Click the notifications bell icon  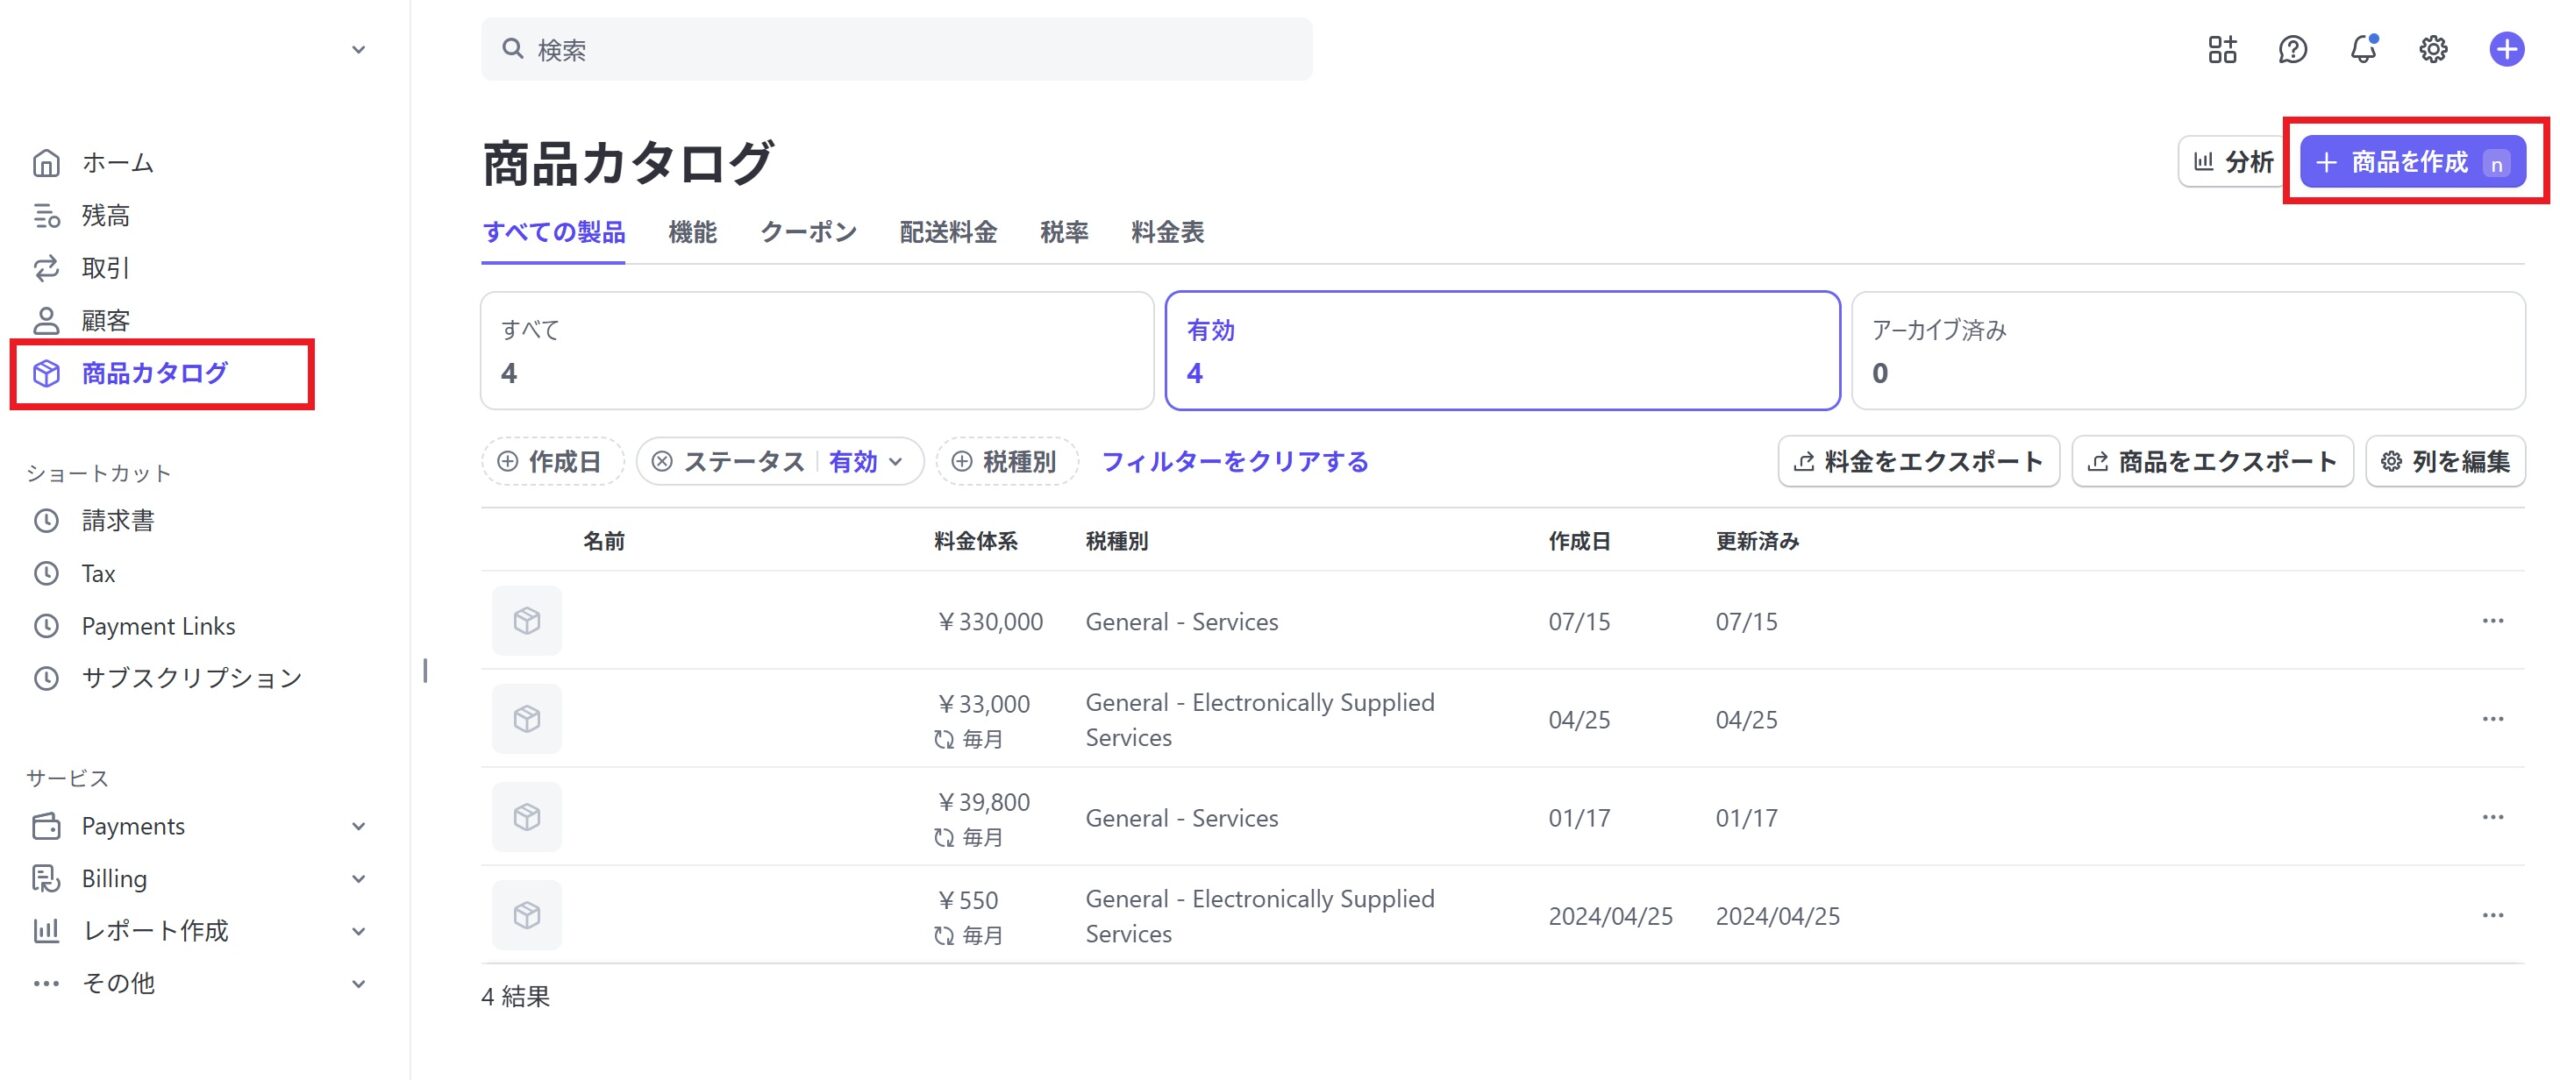point(2362,49)
